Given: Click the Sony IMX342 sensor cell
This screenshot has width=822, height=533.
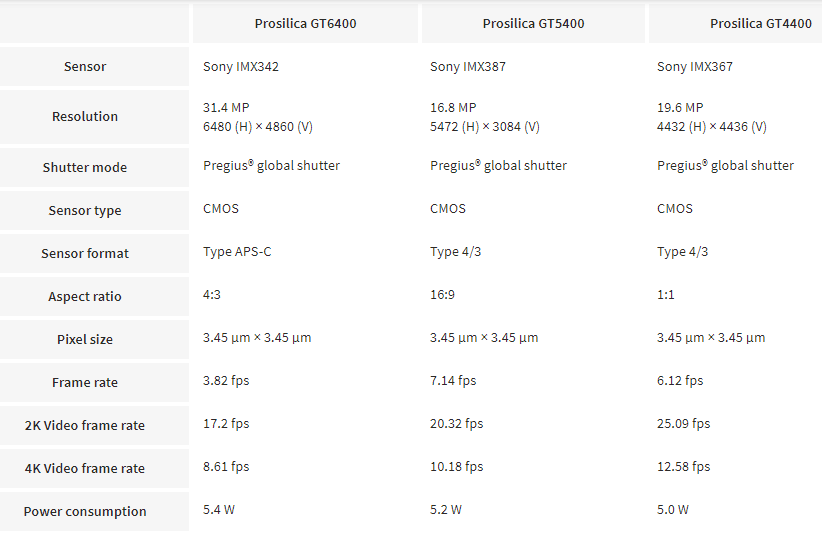Looking at the screenshot, I should click(239, 67).
